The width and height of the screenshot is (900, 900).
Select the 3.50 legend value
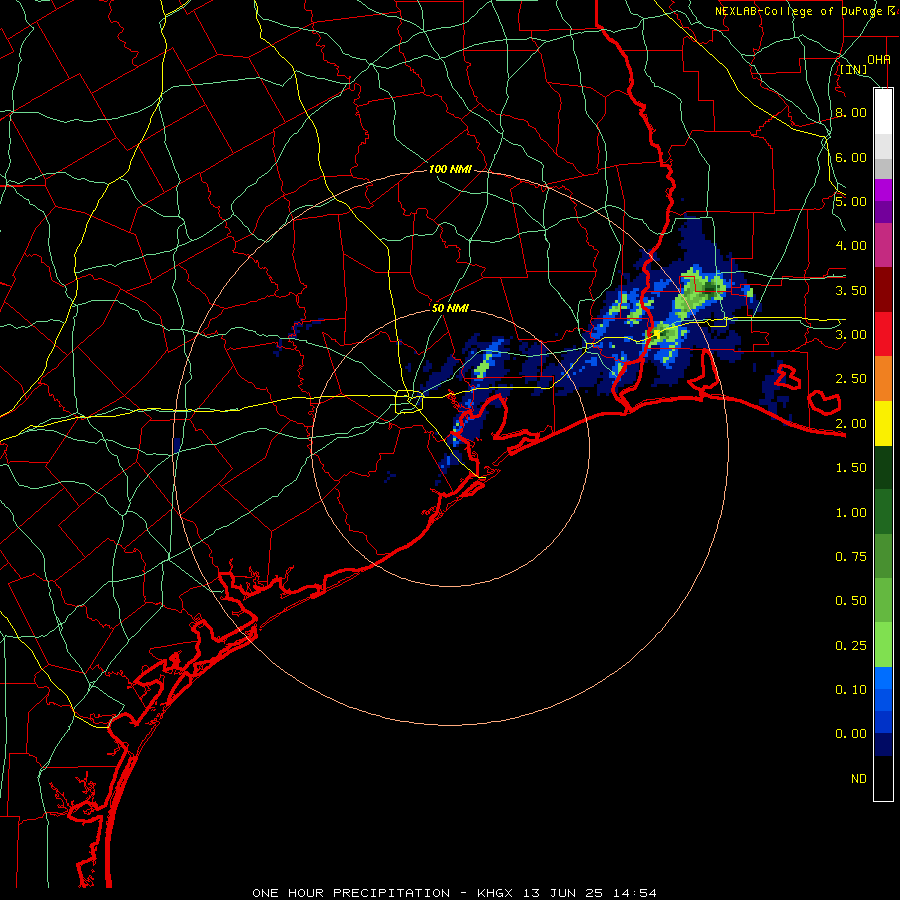tap(851, 290)
